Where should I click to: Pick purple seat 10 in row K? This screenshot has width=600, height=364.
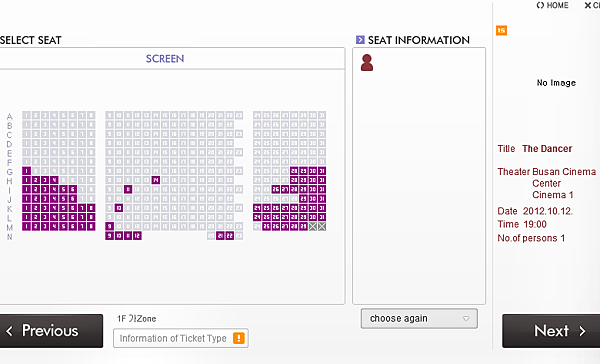coord(119,208)
